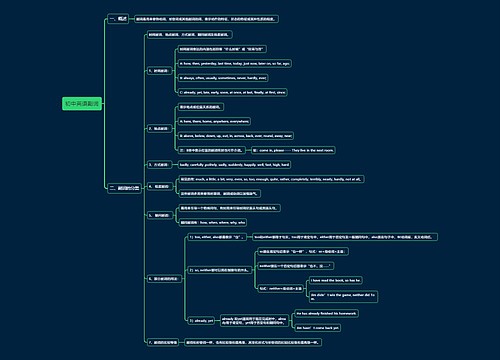Click the example node "come in, please"
Viewport: 500px width, 360px height.
(x=293, y=150)
